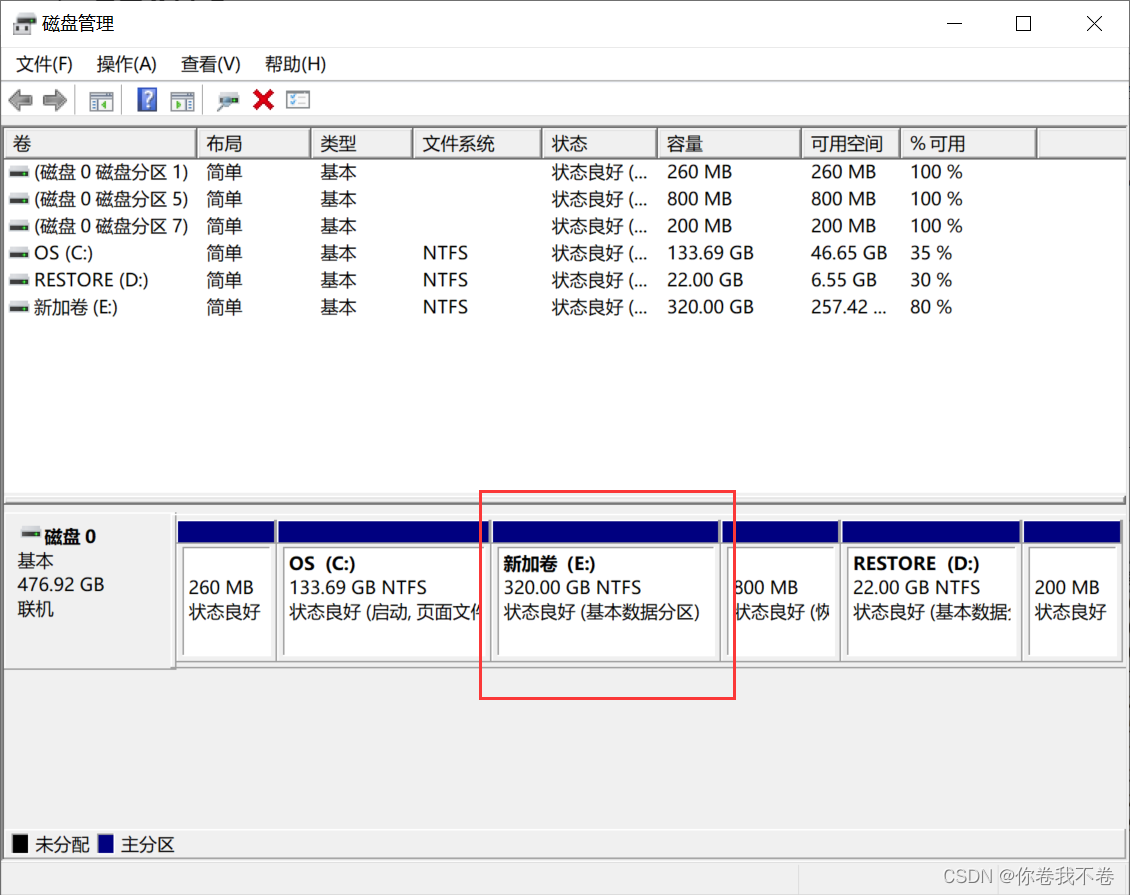Toggle the action pane toolbar icon

[x=182, y=101]
